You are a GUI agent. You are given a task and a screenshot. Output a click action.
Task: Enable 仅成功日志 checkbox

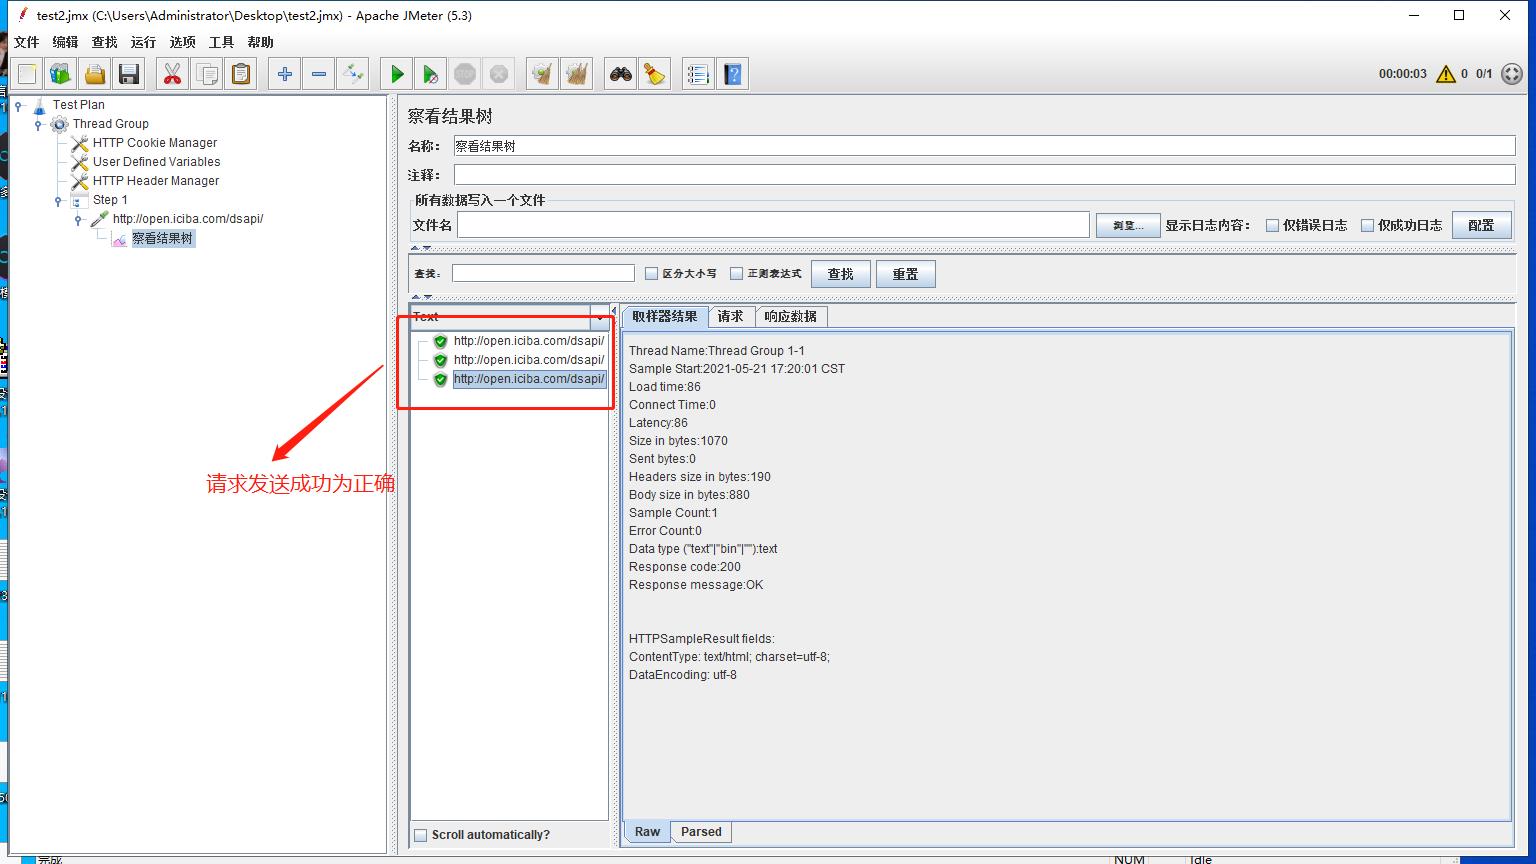pos(1367,226)
